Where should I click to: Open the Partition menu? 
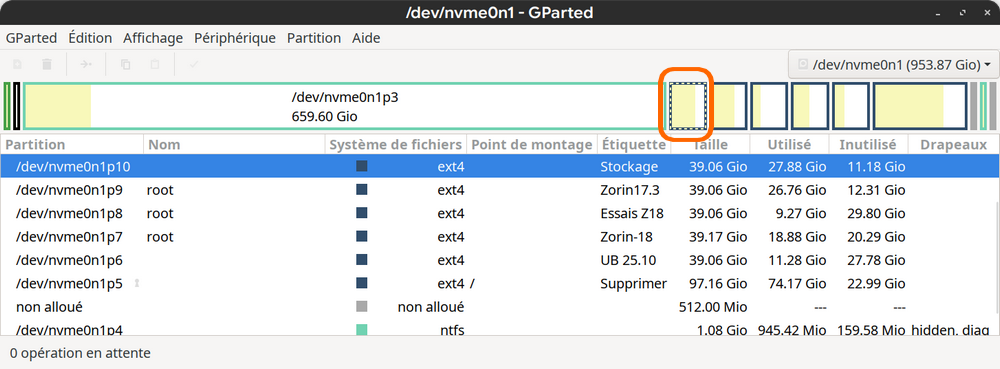pyautogui.click(x=314, y=38)
